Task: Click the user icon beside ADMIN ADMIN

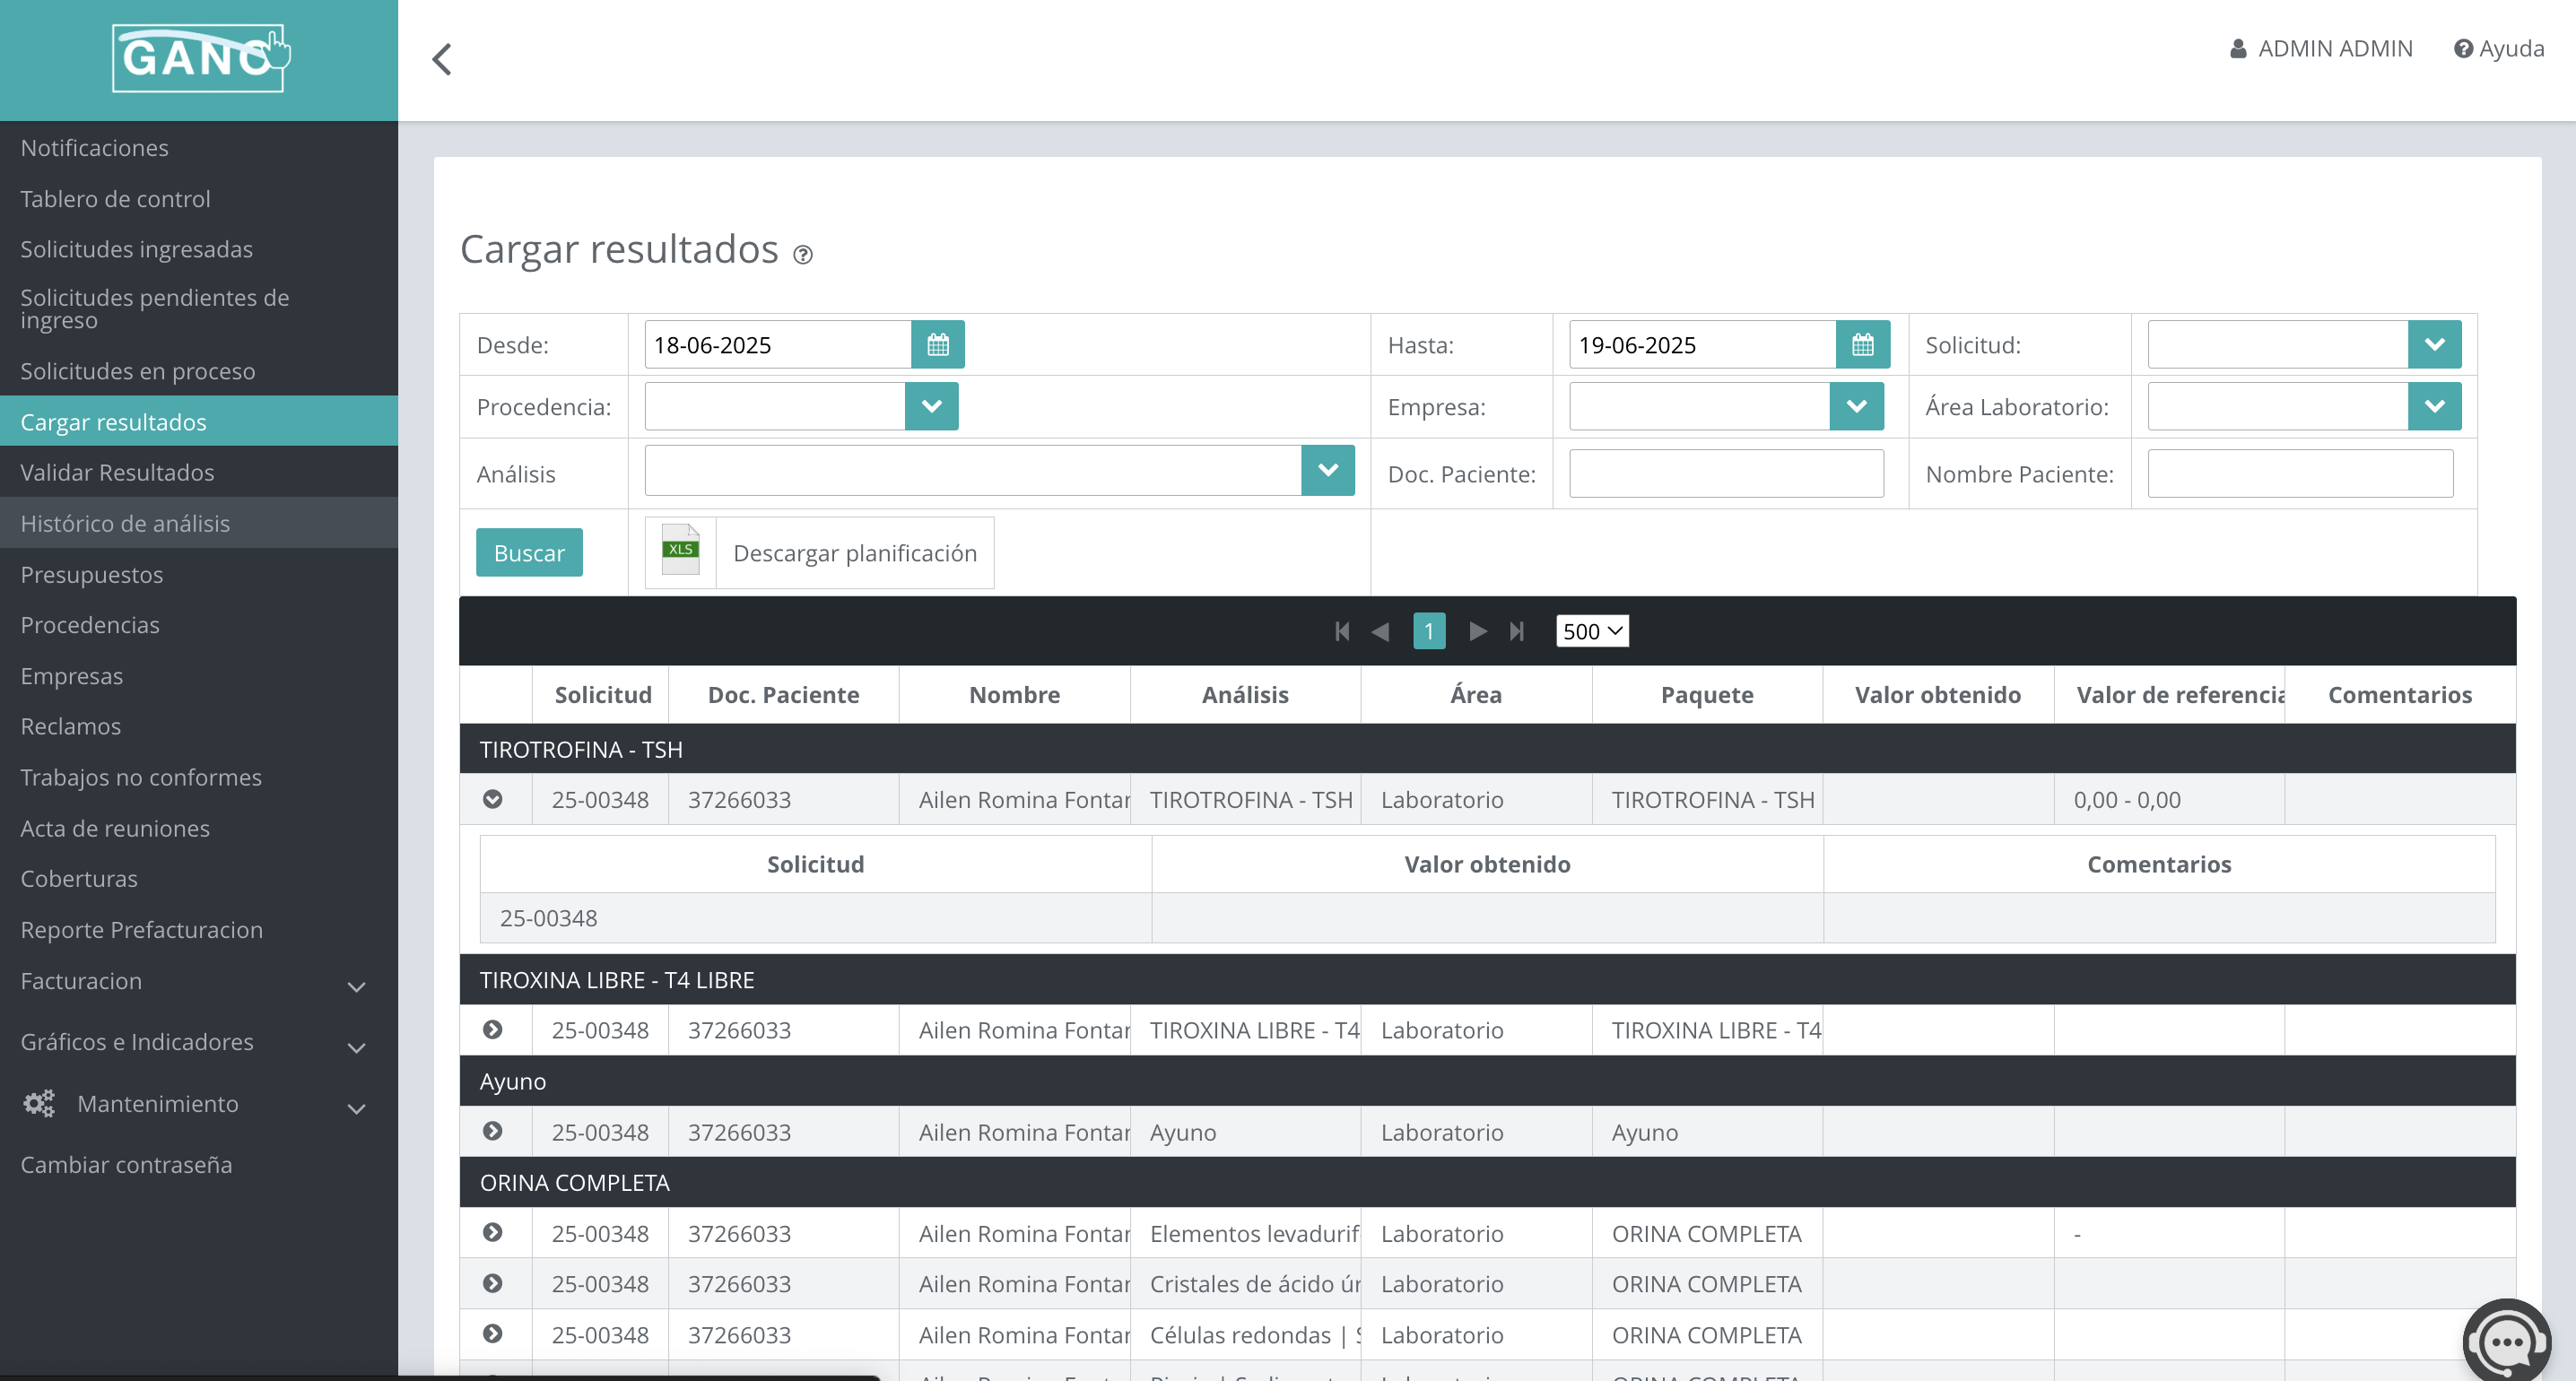Action: (x=2237, y=48)
